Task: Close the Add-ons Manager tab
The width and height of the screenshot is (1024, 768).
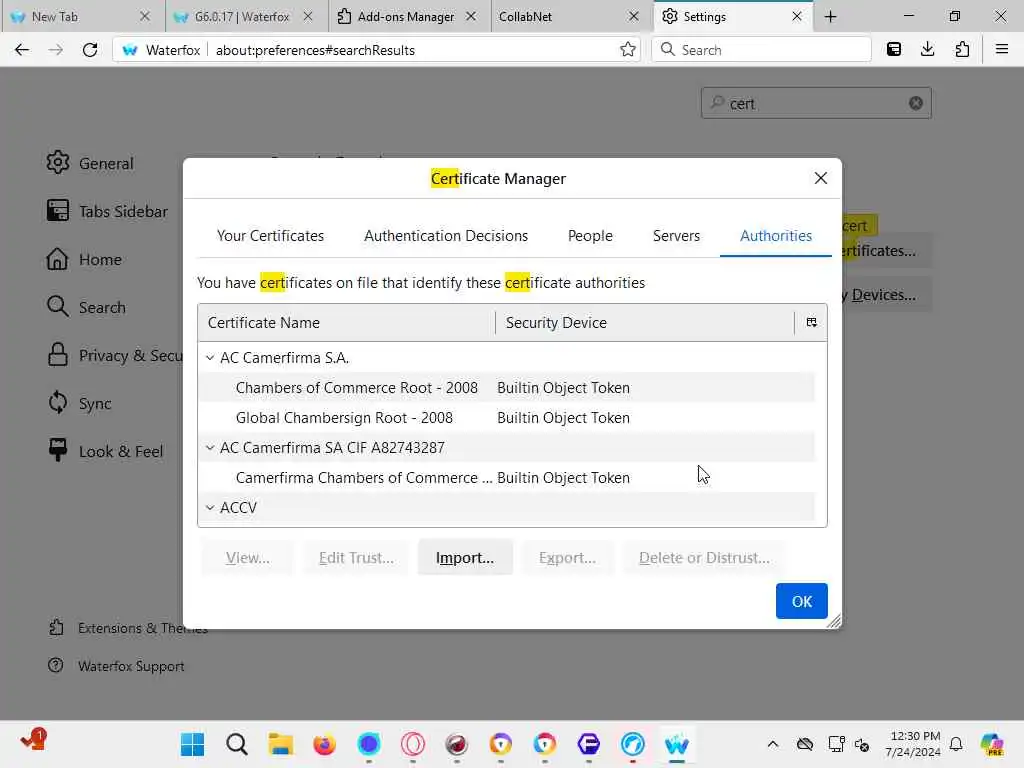Action: coord(471,17)
